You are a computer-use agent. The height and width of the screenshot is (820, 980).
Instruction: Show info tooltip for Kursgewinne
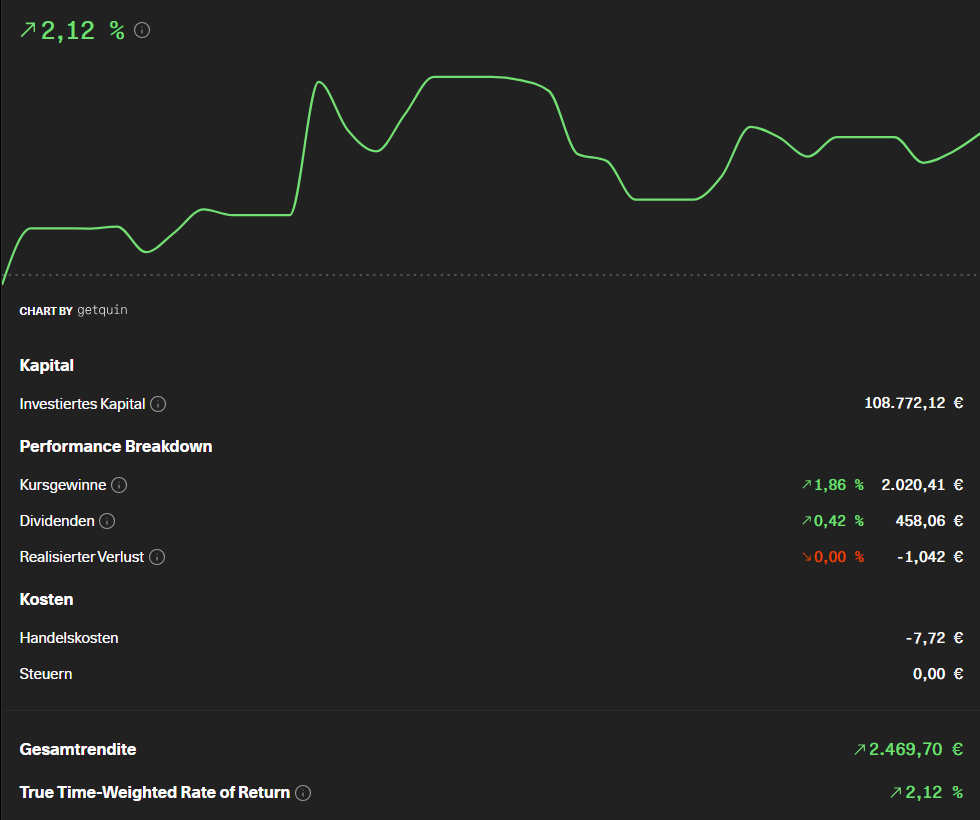tap(119, 485)
